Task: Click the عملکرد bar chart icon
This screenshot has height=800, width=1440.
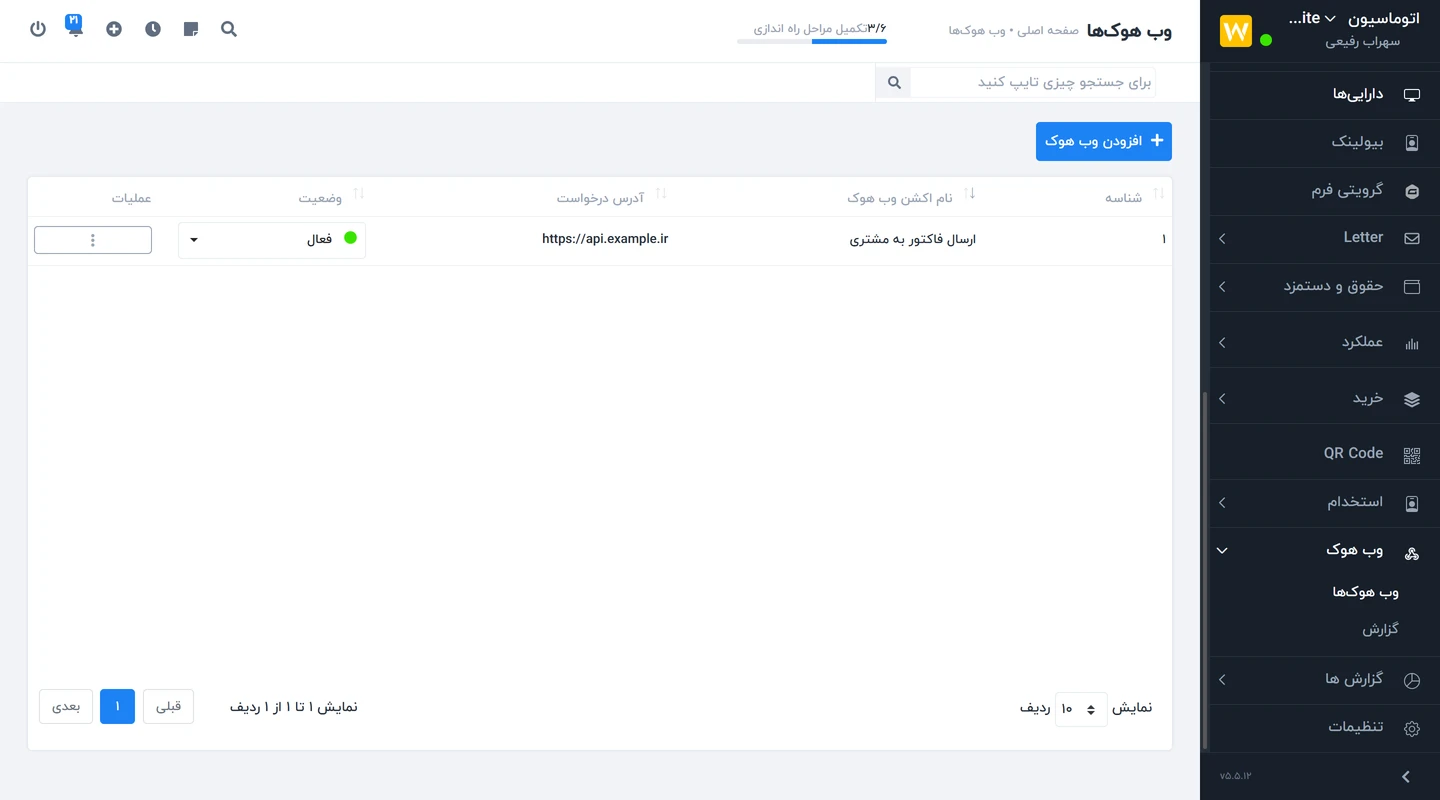Action: [x=1412, y=343]
